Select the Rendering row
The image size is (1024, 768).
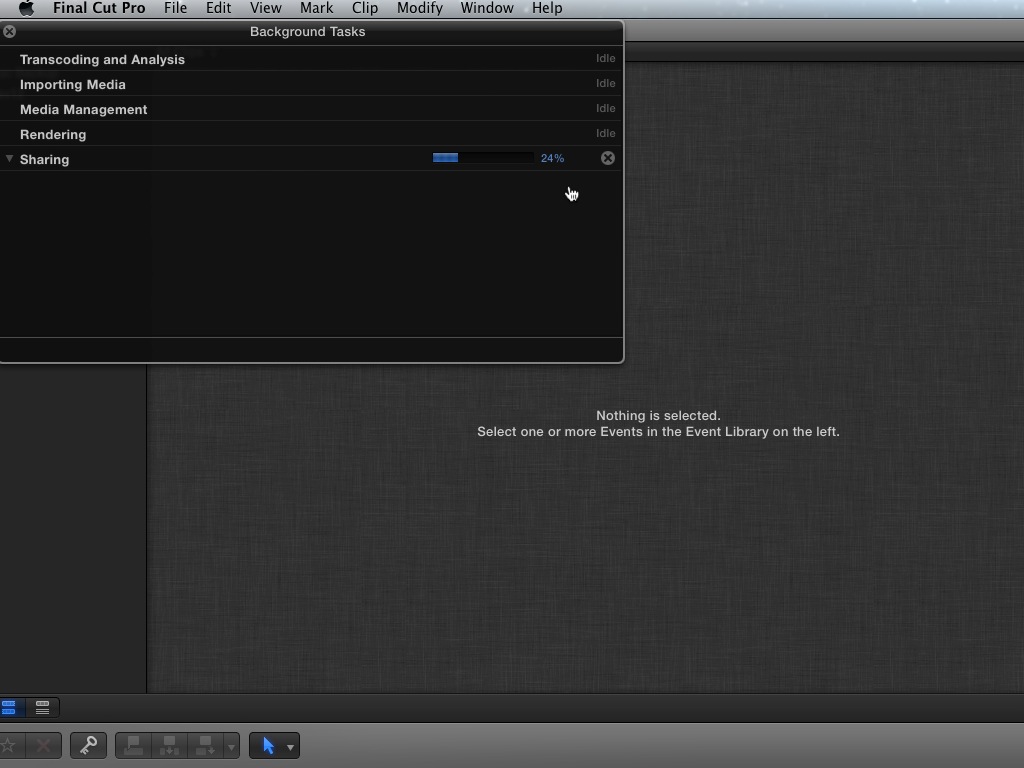tap(312, 133)
